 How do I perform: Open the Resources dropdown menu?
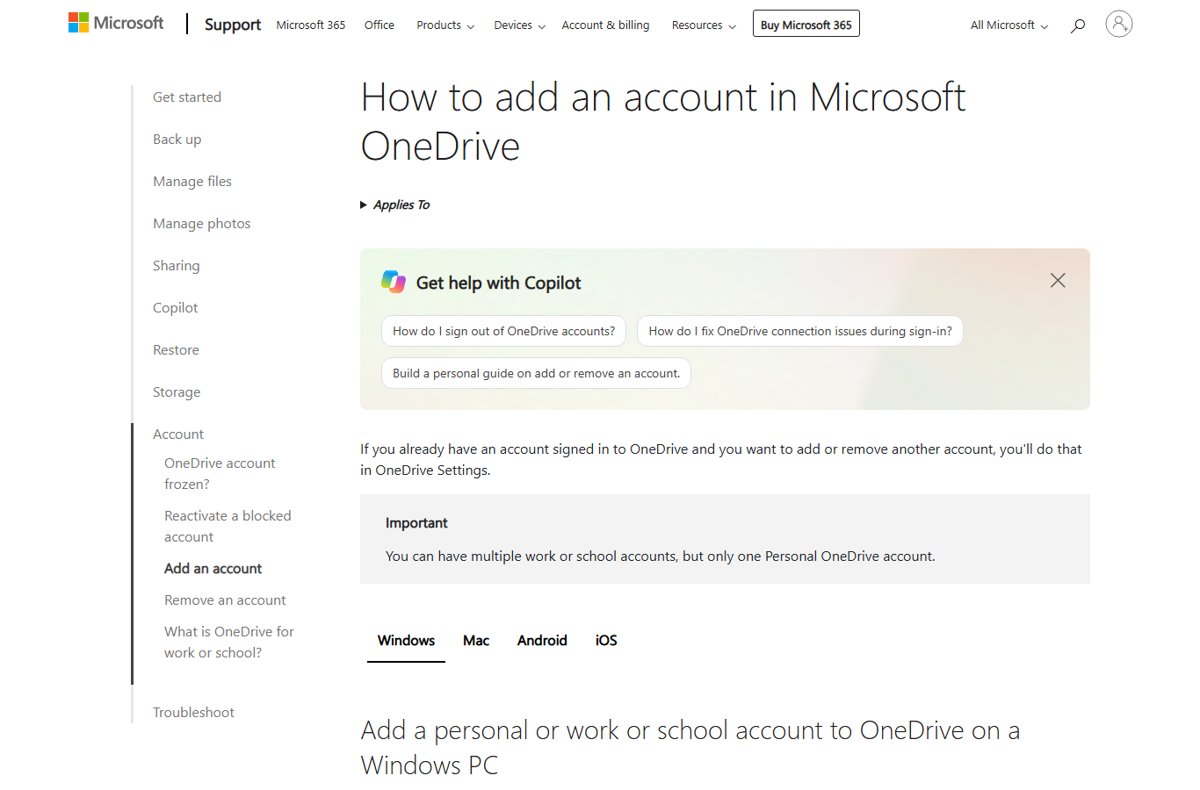click(x=704, y=25)
